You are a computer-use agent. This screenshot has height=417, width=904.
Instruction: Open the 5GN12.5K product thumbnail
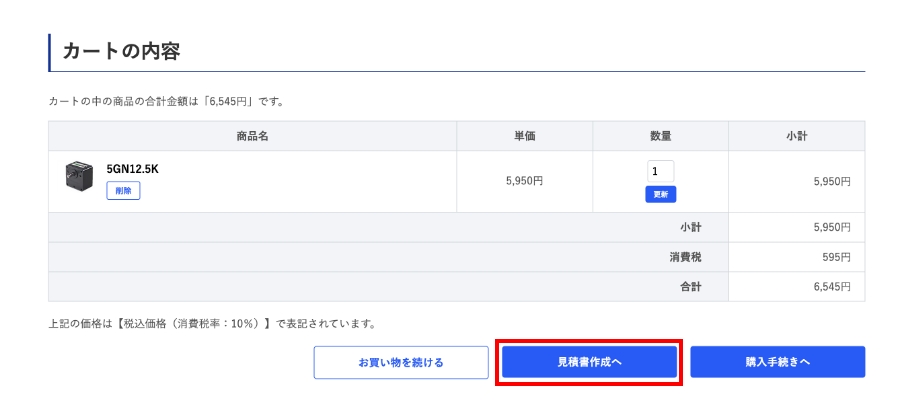click(78, 176)
